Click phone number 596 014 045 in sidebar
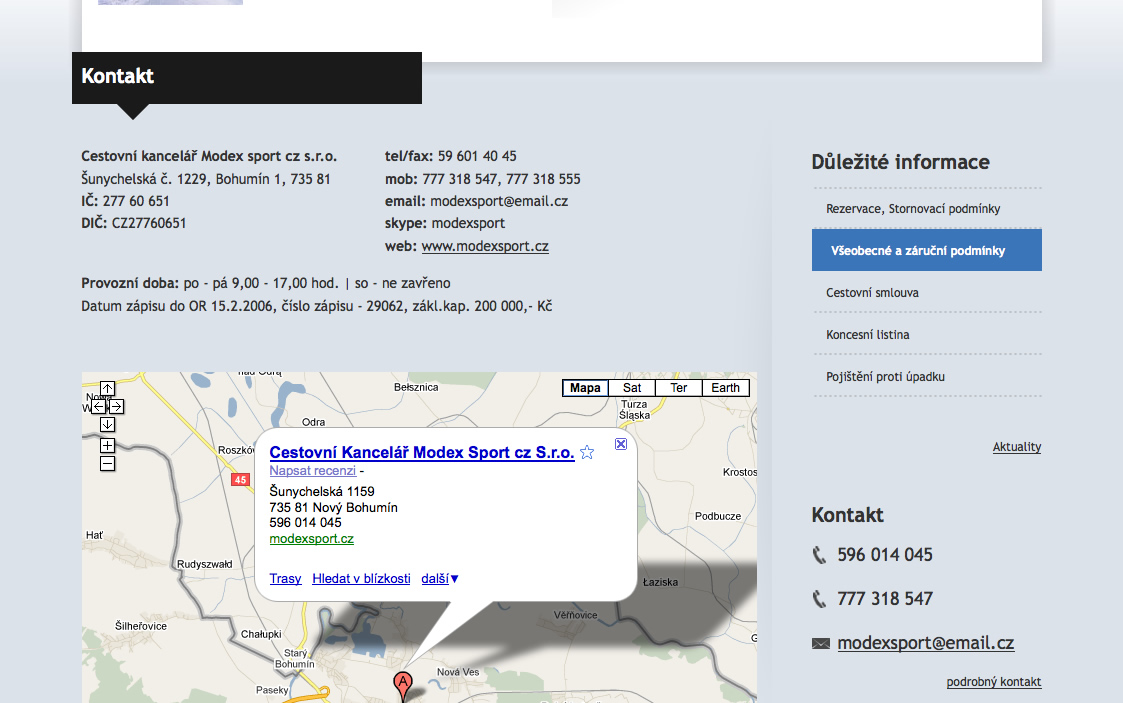The width and height of the screenshot is (1123, 703). tap(885, 555)
